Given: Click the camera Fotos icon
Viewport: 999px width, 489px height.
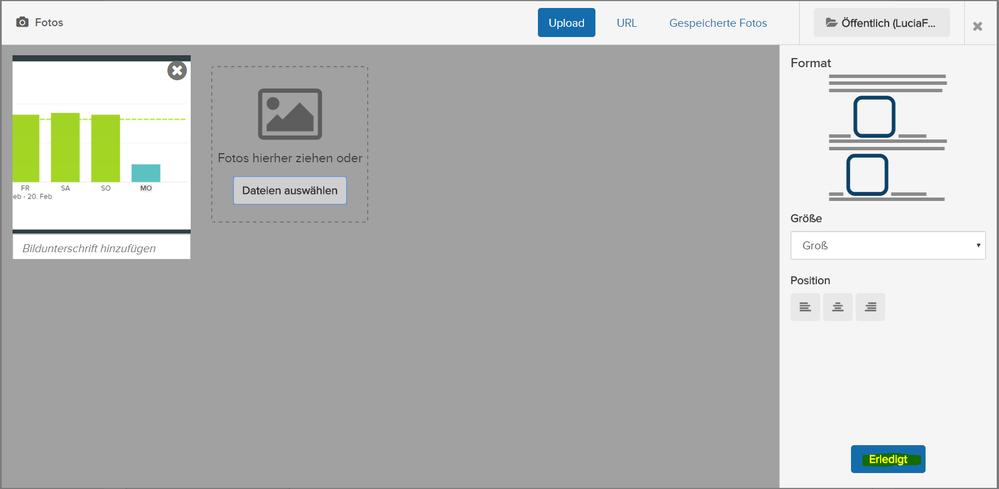Looking at the screenshot, I should pyautogui.click(x=22, y=22).
